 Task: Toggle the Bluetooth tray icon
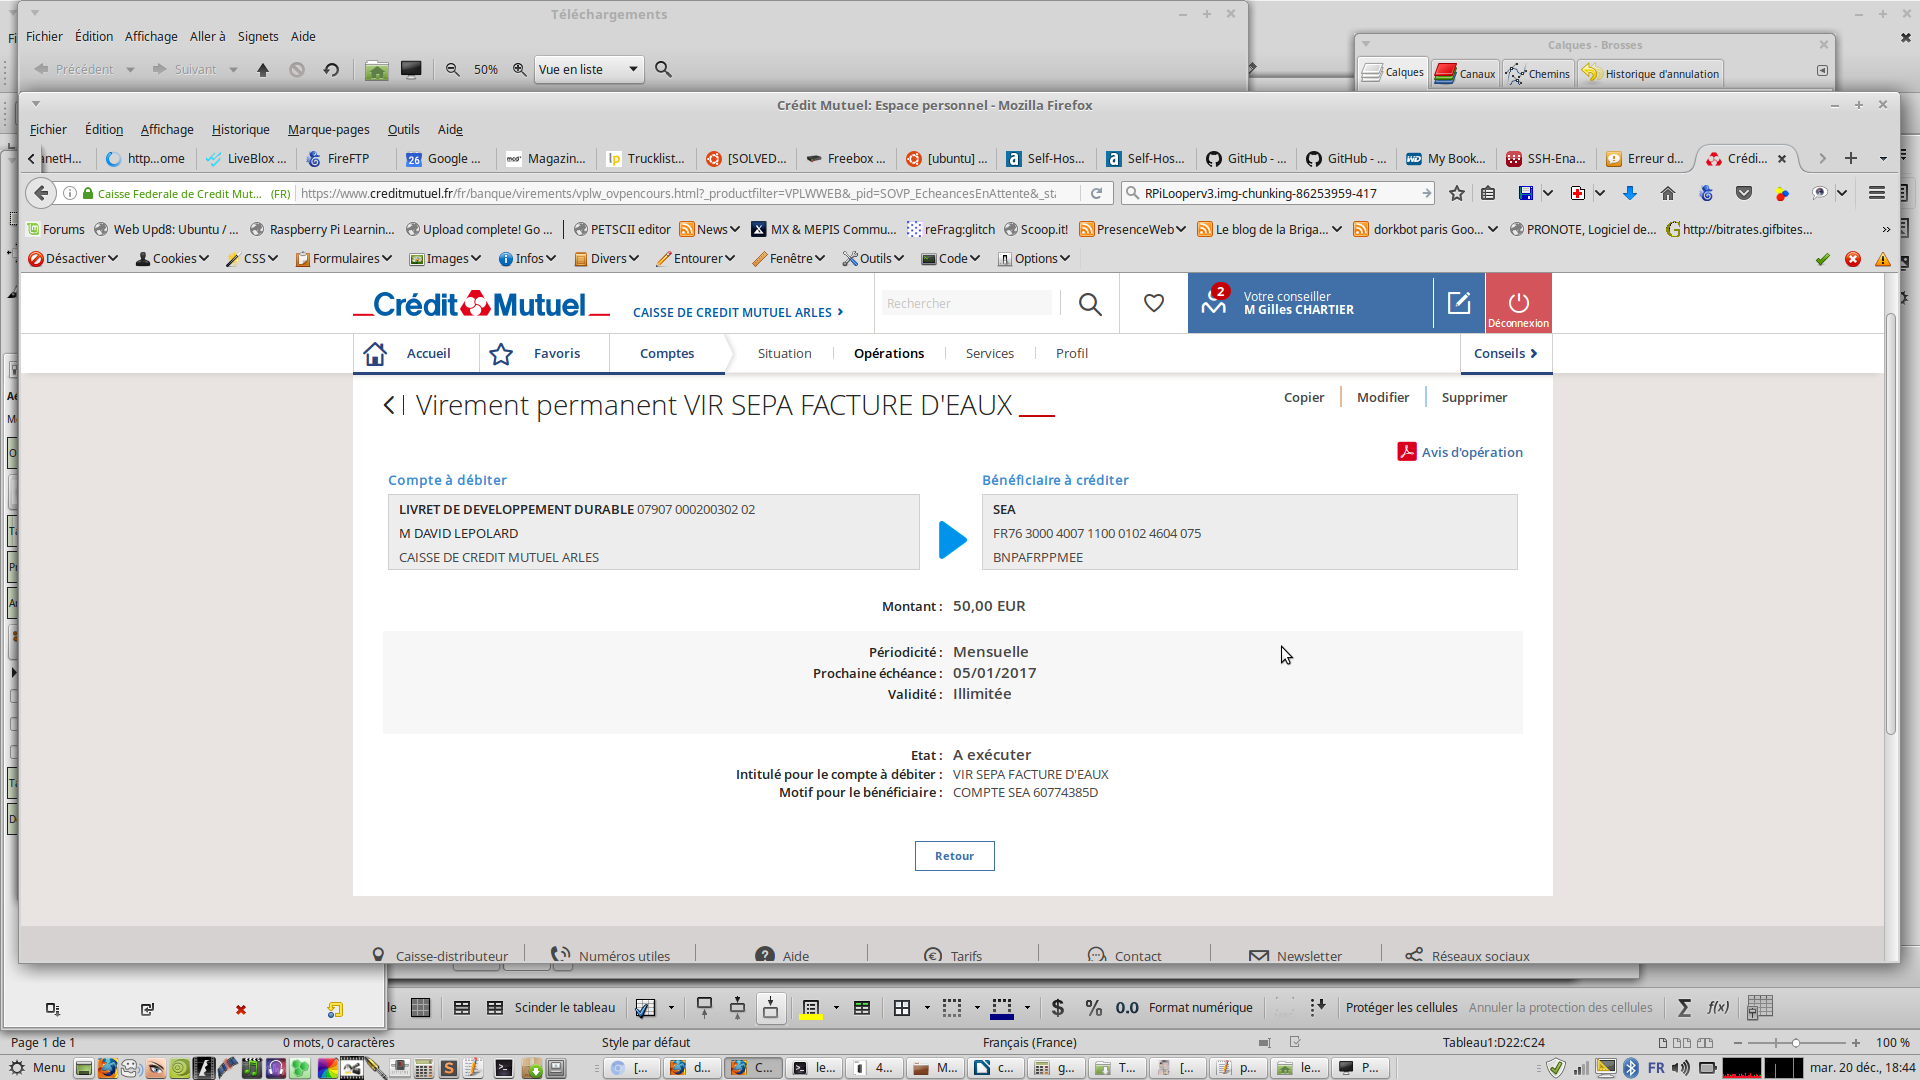pos(1631,1068)
